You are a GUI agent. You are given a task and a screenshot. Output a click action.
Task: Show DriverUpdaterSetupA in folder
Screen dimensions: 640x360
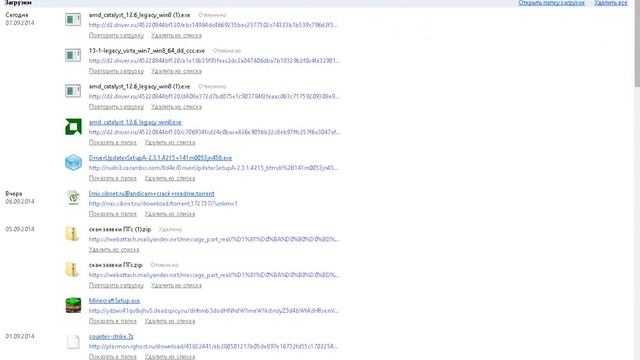click(x=113, y=178)
